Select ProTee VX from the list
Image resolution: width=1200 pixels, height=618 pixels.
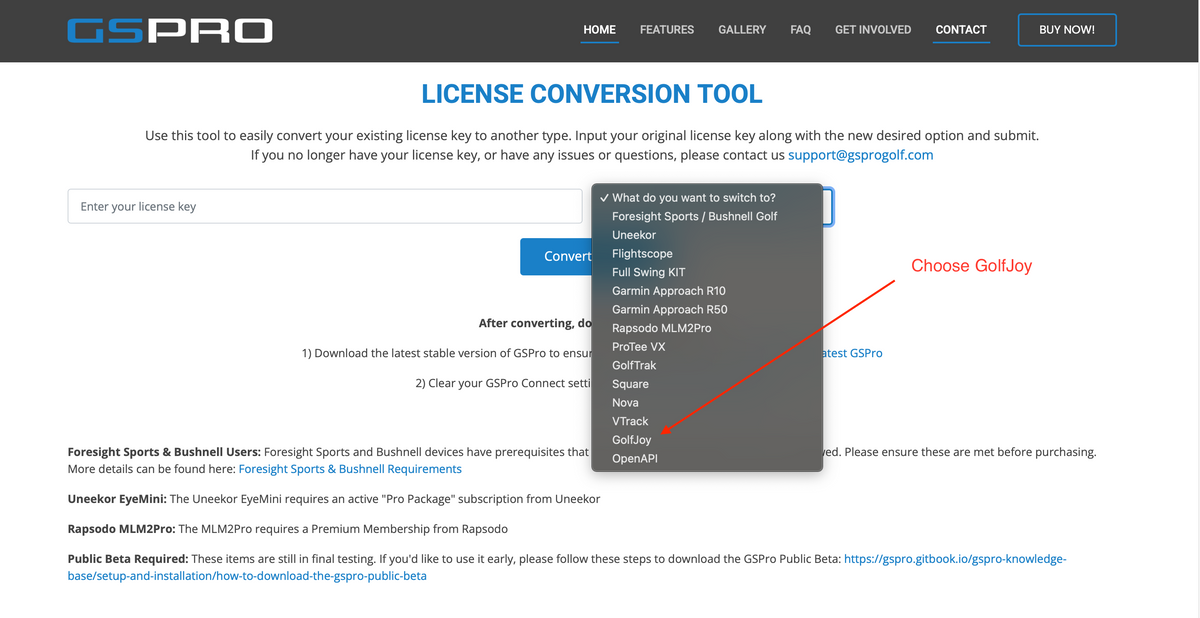click(x=707, y=347)
